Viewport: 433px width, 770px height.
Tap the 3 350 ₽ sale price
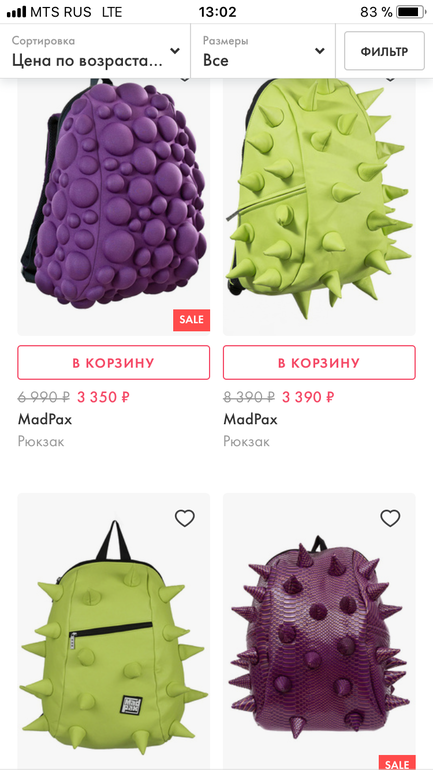pos(103,397)
